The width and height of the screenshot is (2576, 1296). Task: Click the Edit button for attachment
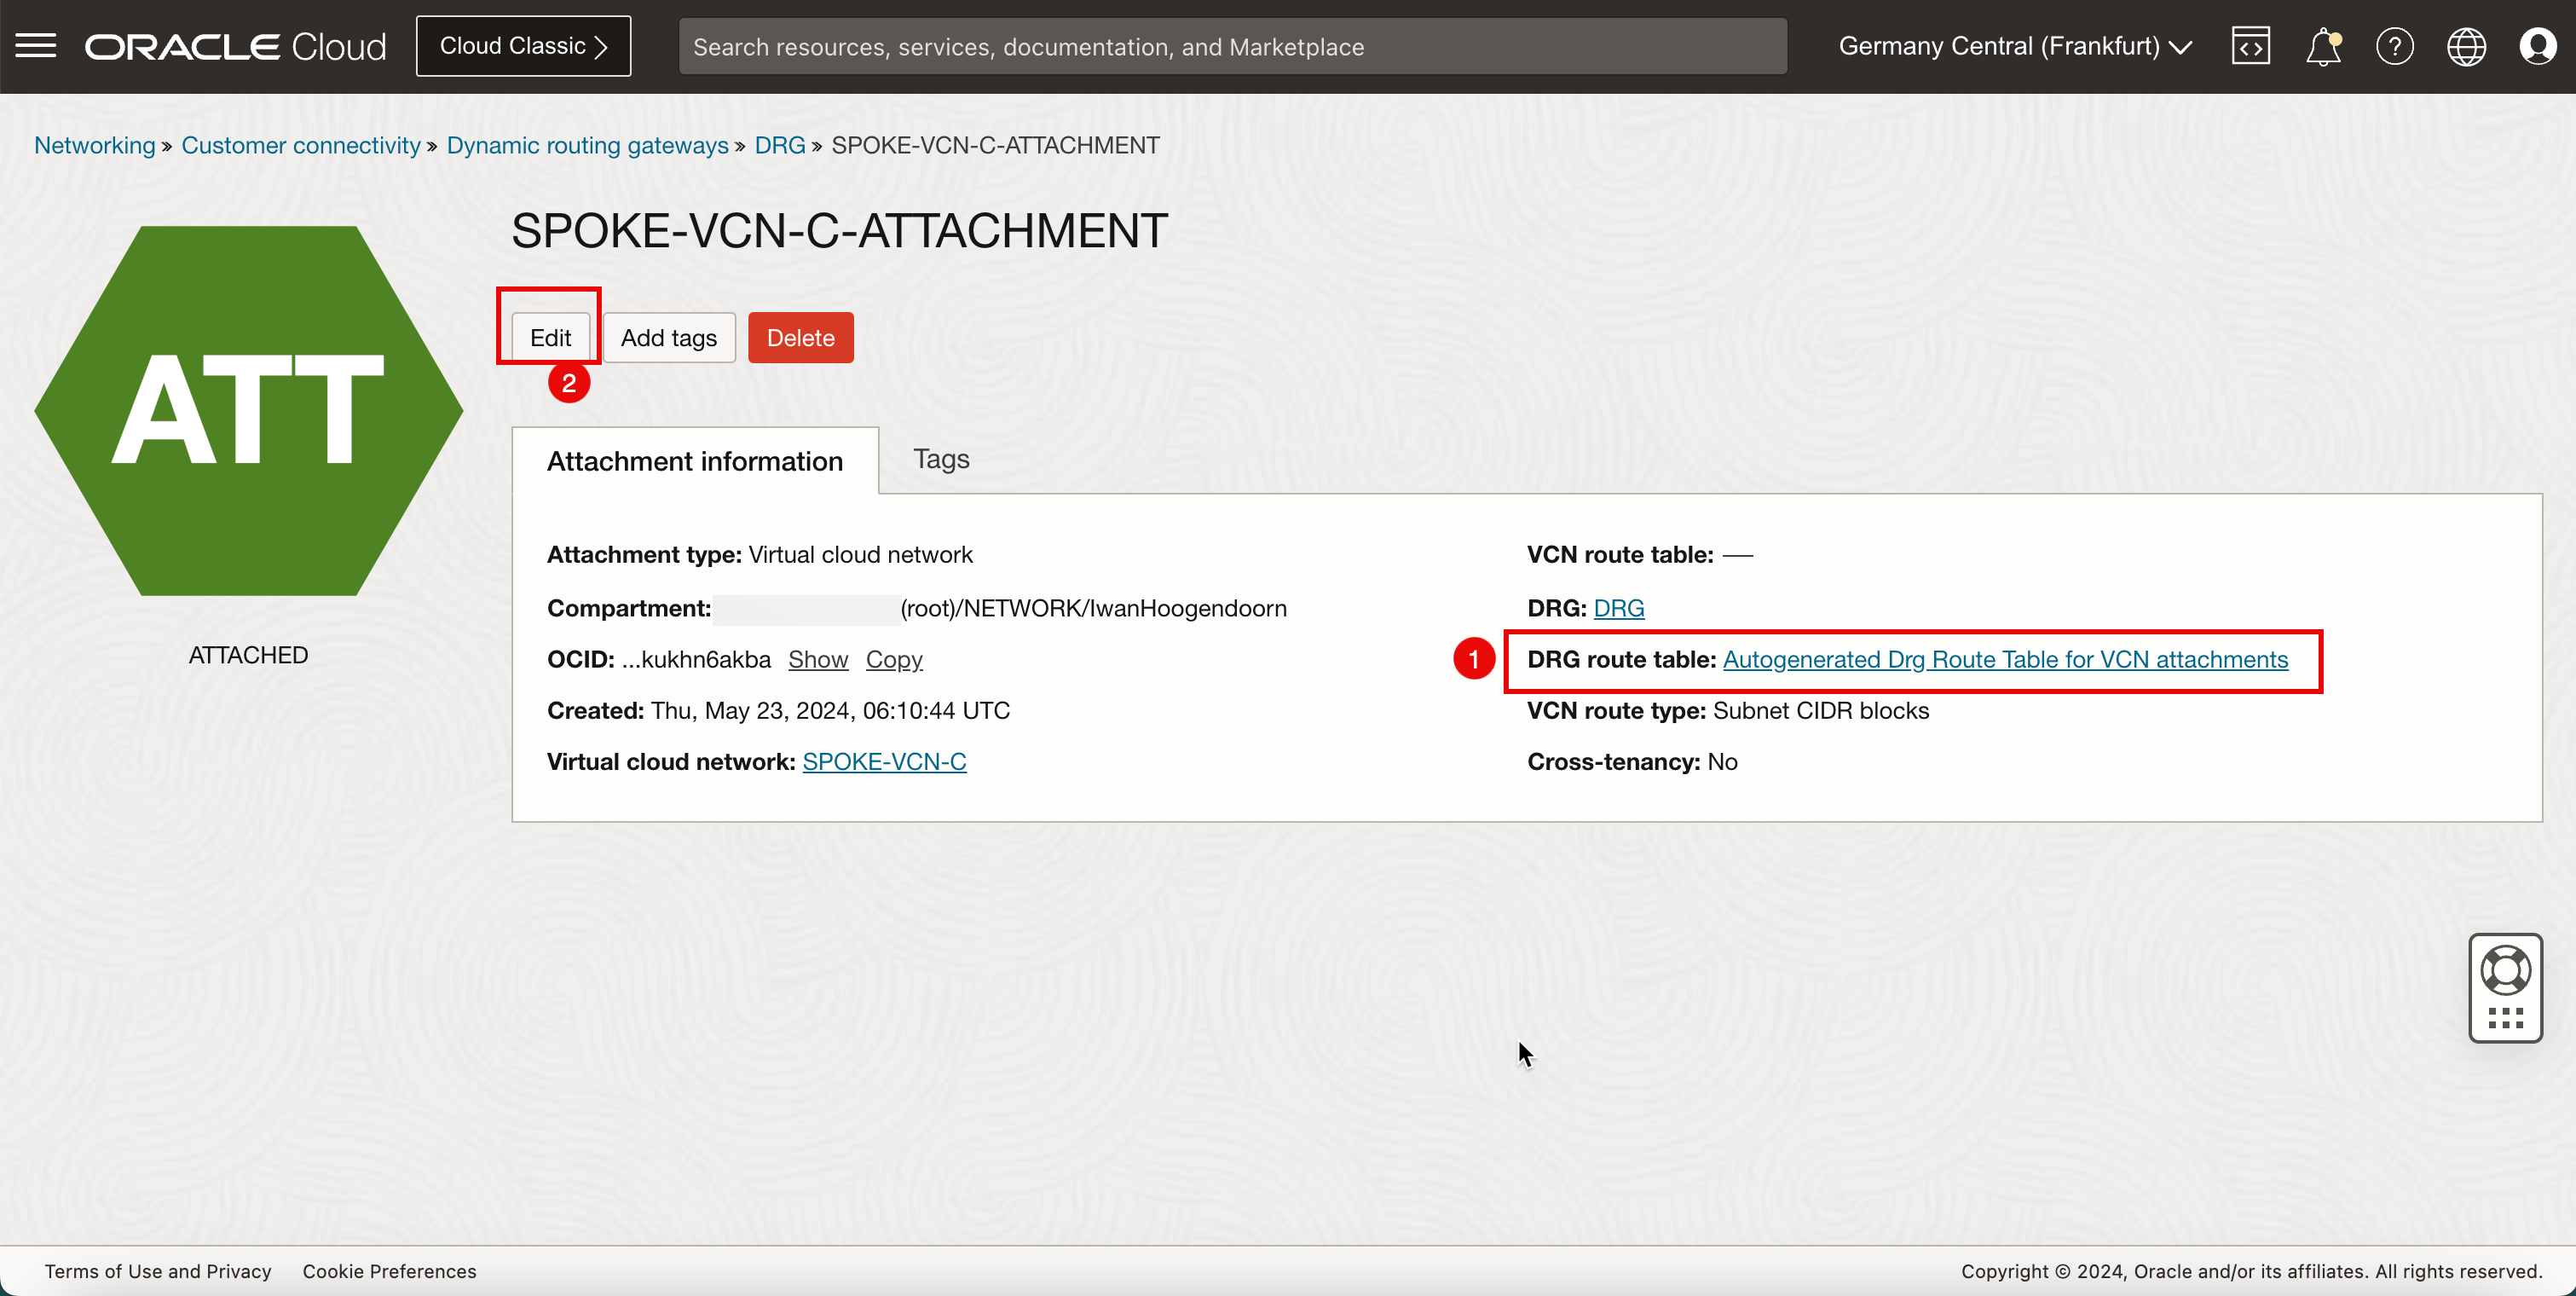pyautogui.click(x=550, y=338)
